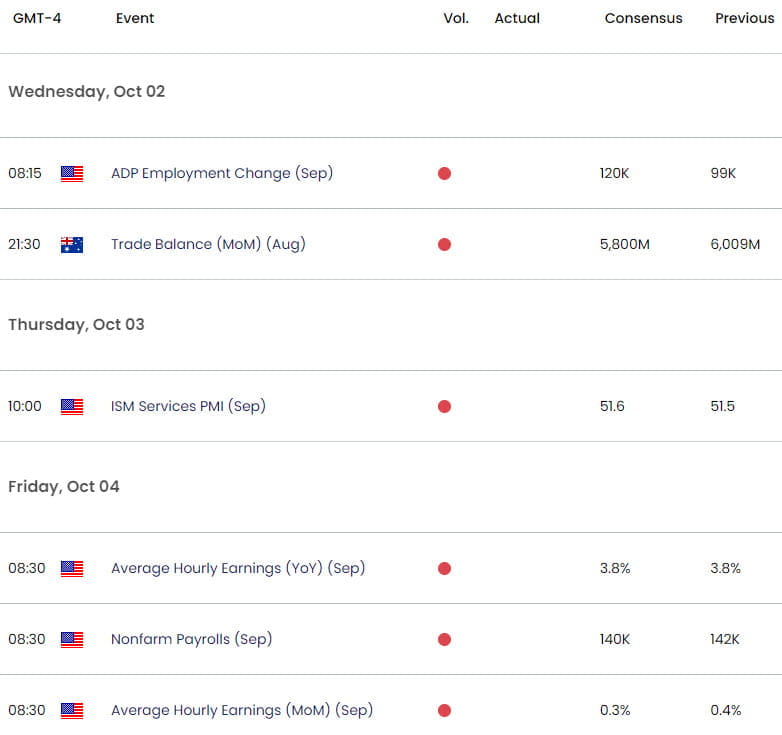782x735 pixels.
Task: Open the ADP Employment Change (Sep) event
Action: click(x=222, y=174)
